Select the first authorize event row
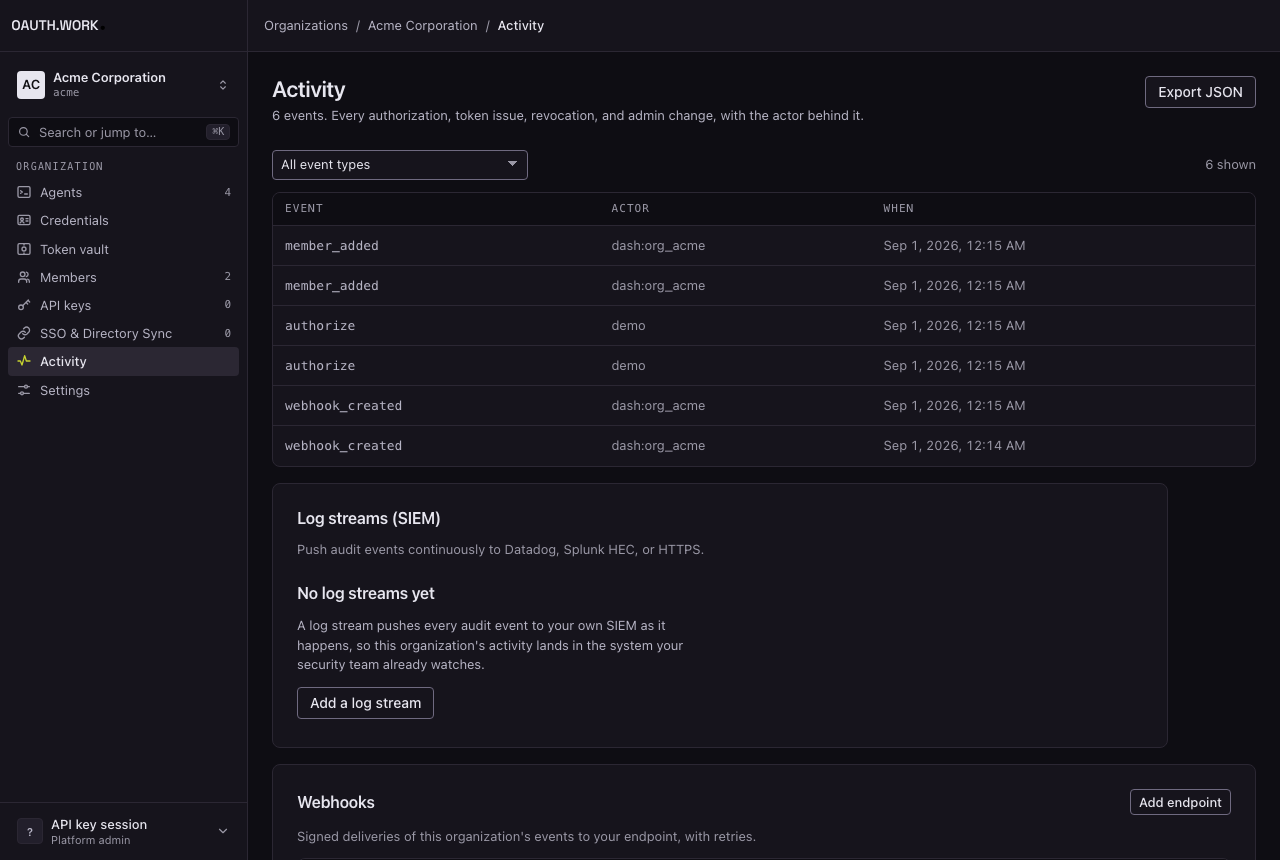This screenshot has height=860, width=1280. 764,325
